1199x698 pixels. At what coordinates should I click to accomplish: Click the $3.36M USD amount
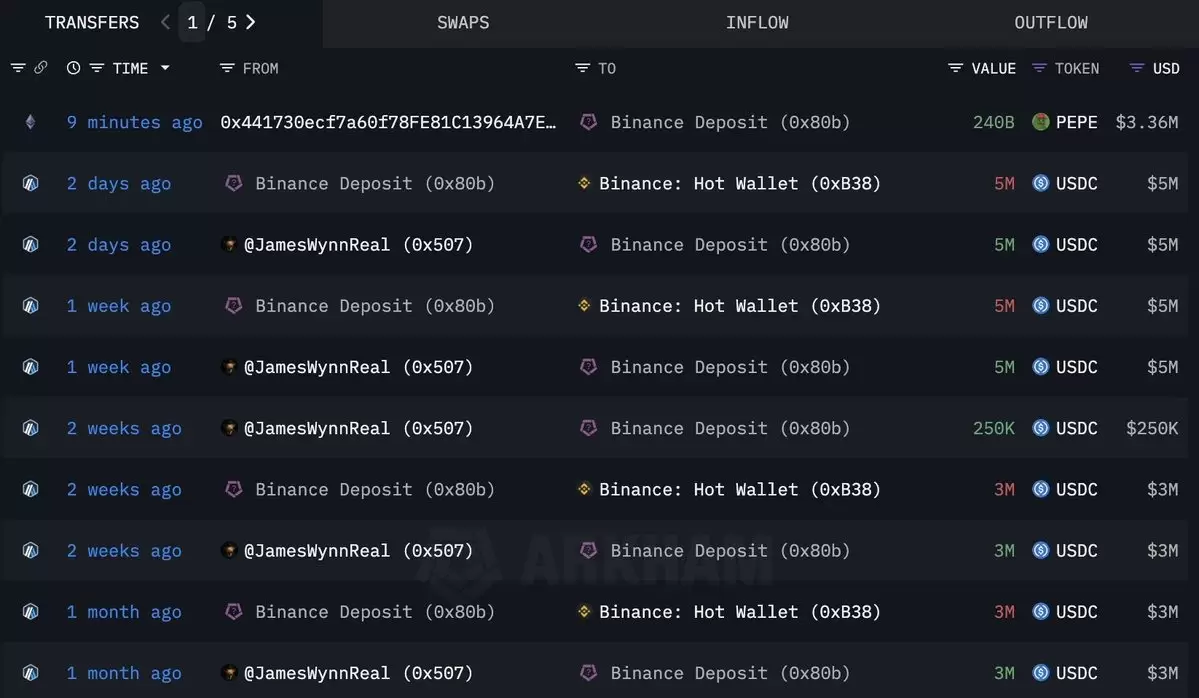1146,122
